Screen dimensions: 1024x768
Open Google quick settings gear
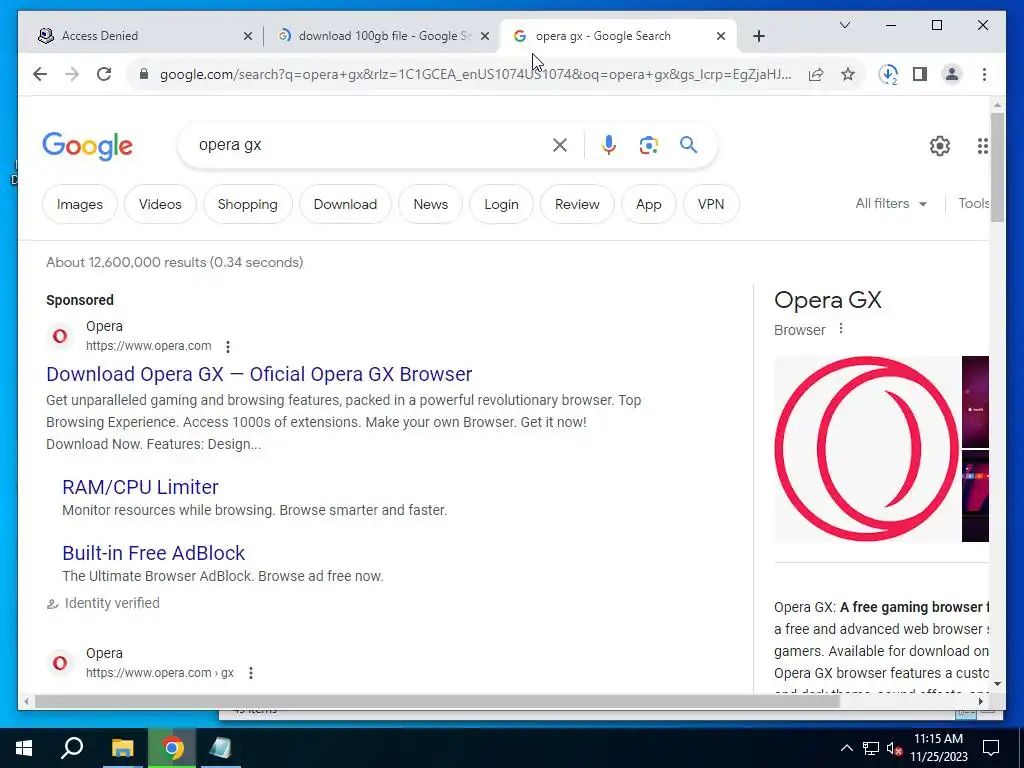[x=940, y=146]
